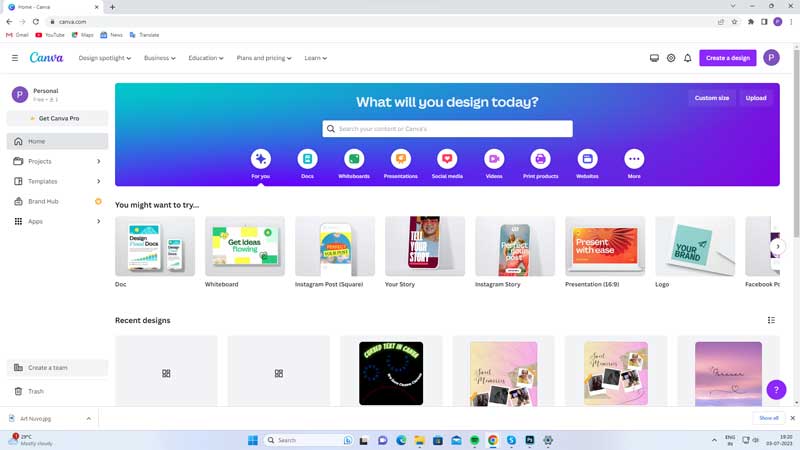Click the search magnifier in the banner

[x=331, y=129]
